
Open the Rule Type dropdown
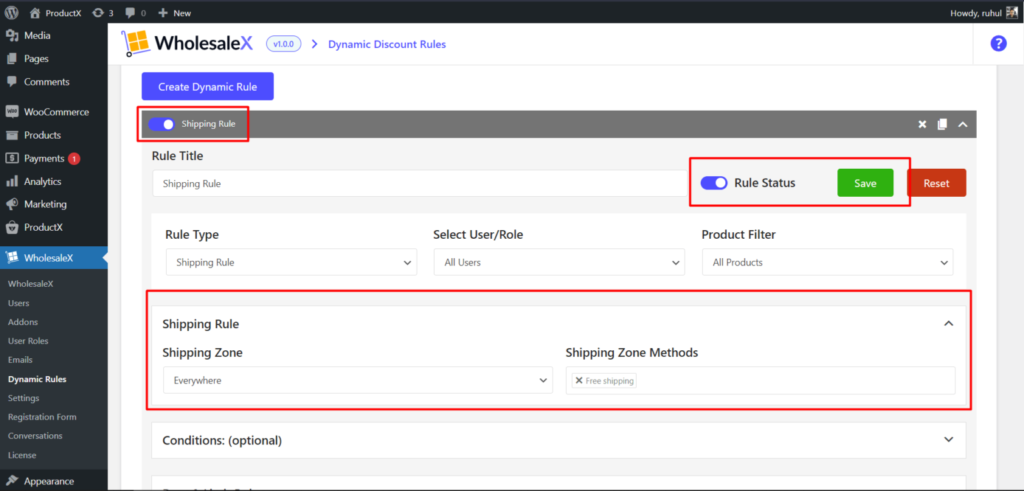coord(291,262)
